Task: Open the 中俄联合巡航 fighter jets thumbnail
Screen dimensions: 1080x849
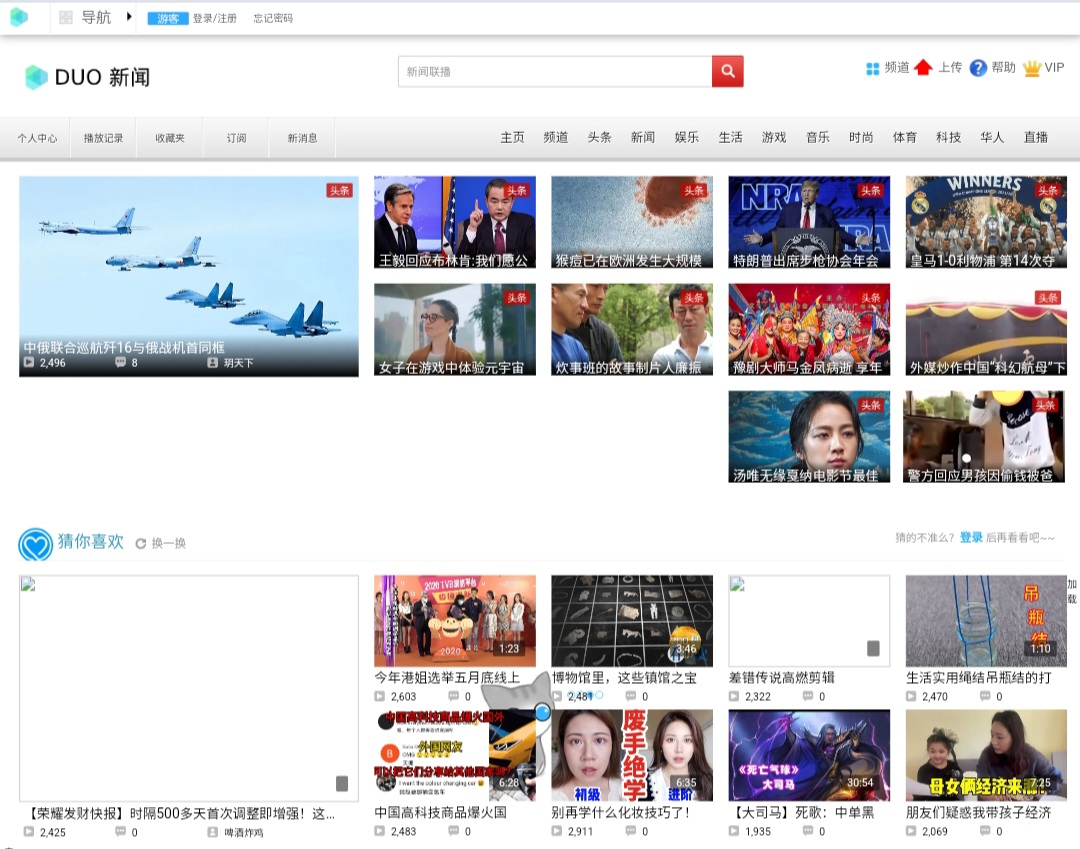Action: 189,276
